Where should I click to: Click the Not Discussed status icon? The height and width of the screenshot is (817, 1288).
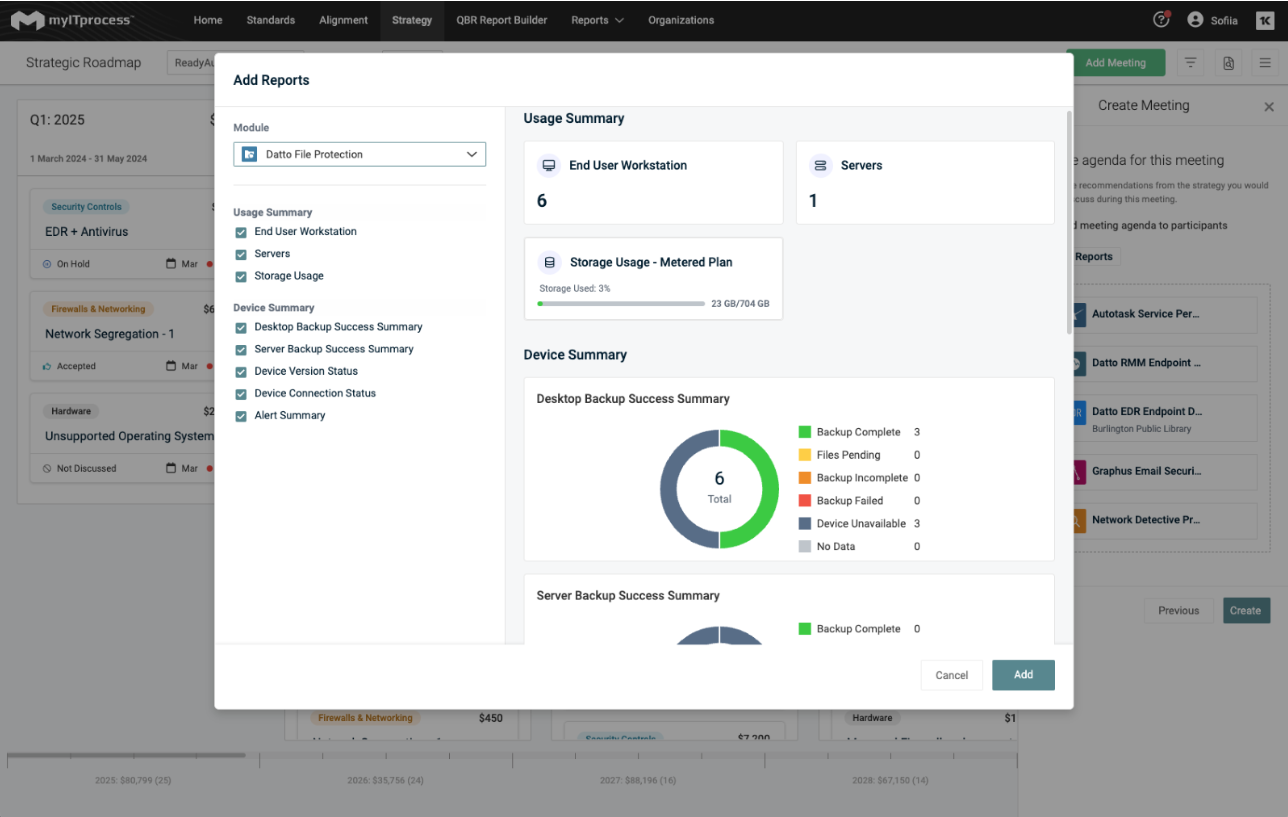point(47,468)
